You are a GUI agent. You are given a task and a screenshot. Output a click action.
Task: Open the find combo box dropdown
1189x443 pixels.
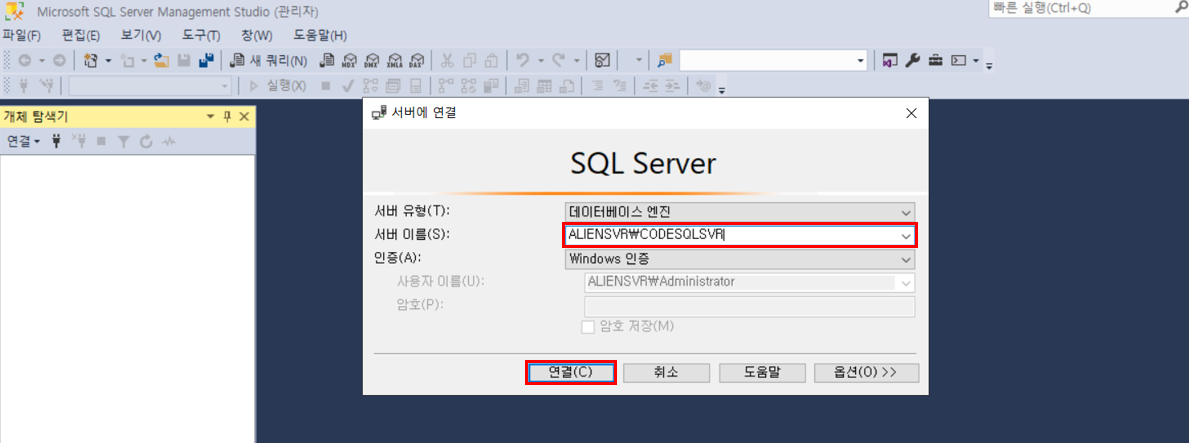point(860,61)
